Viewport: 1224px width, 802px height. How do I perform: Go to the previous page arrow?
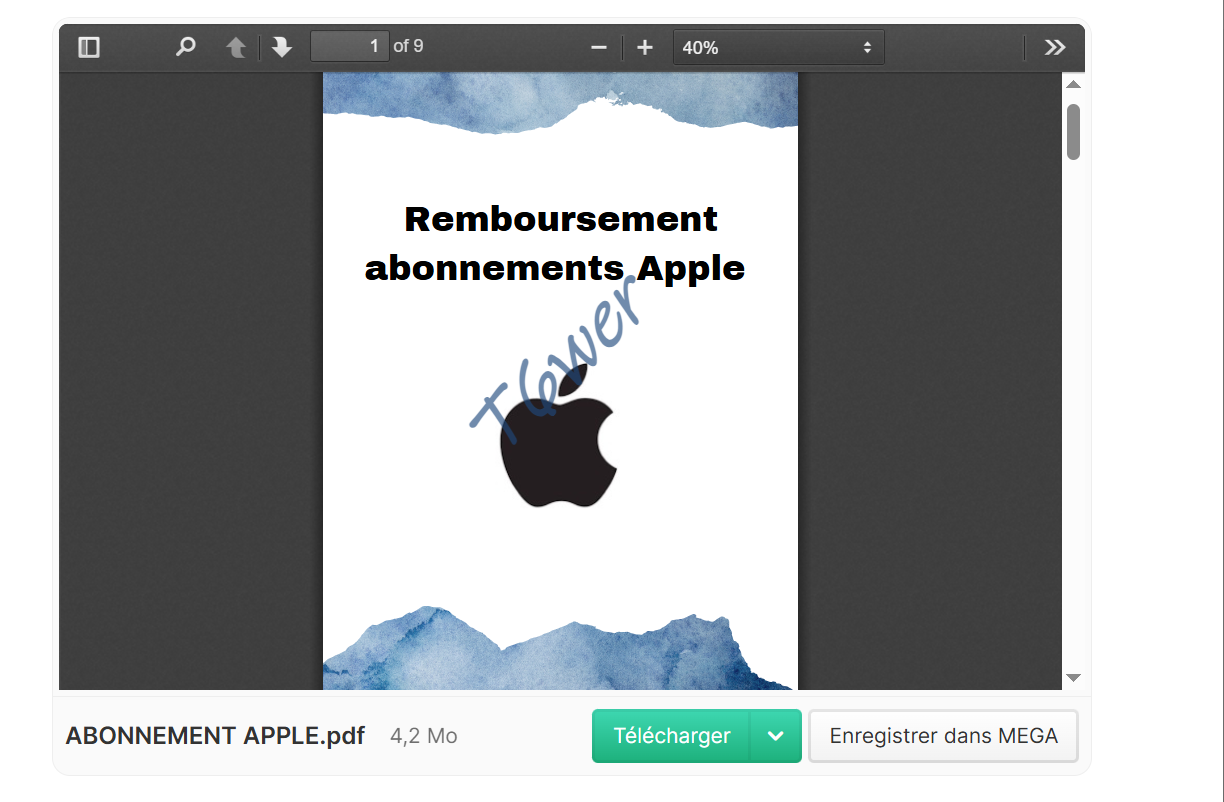236,47
